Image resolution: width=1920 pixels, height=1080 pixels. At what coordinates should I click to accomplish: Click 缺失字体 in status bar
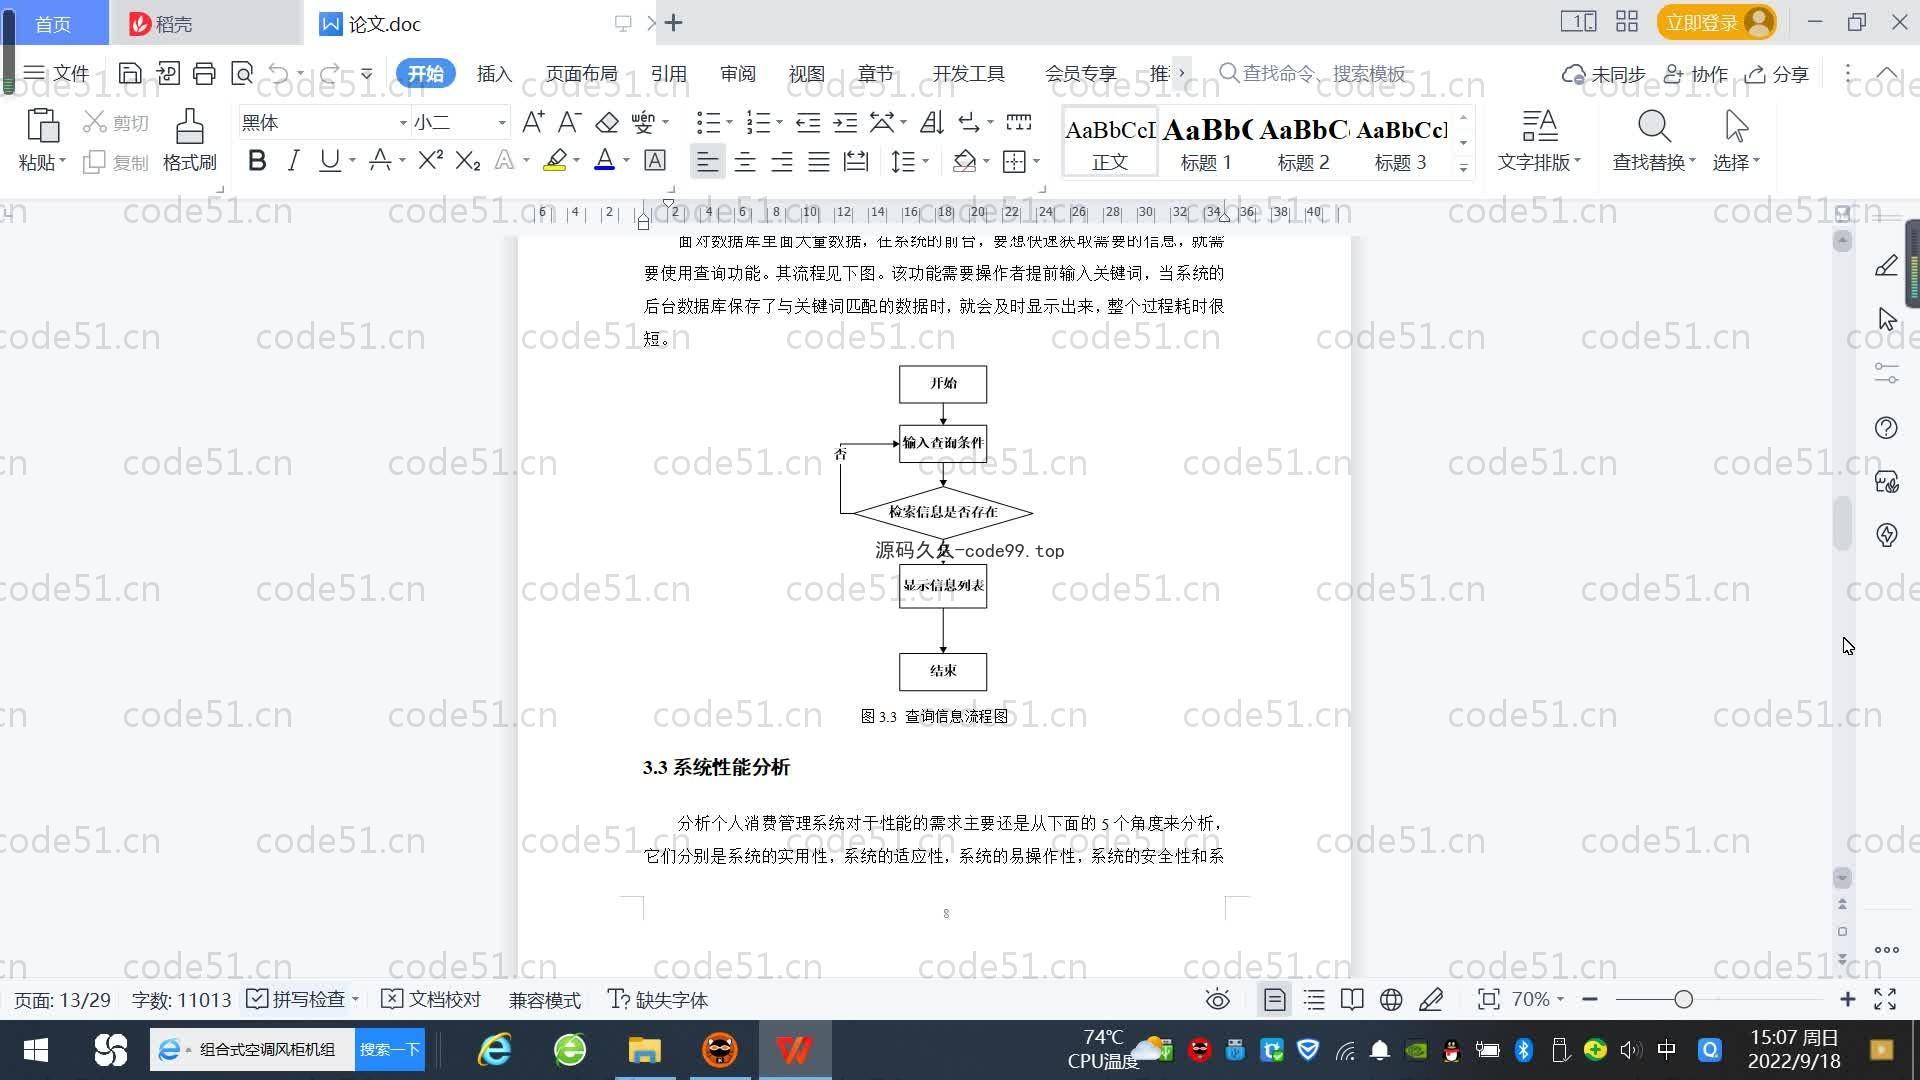tap(657, 1000)
